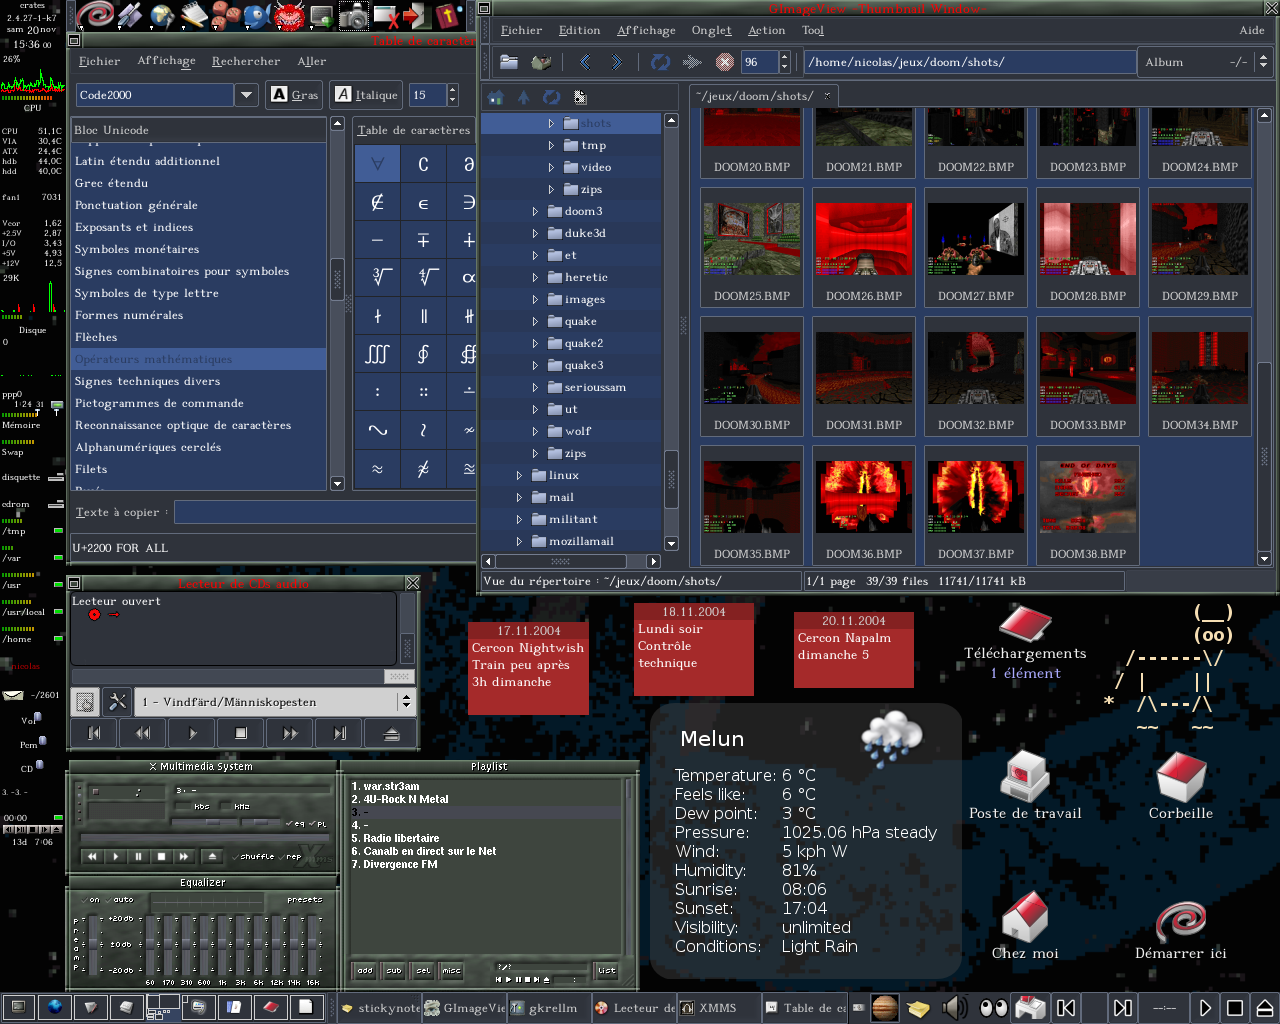Click the red stop button in GImageView toolbar
Screen dimensions: 1280x1024
725,62
